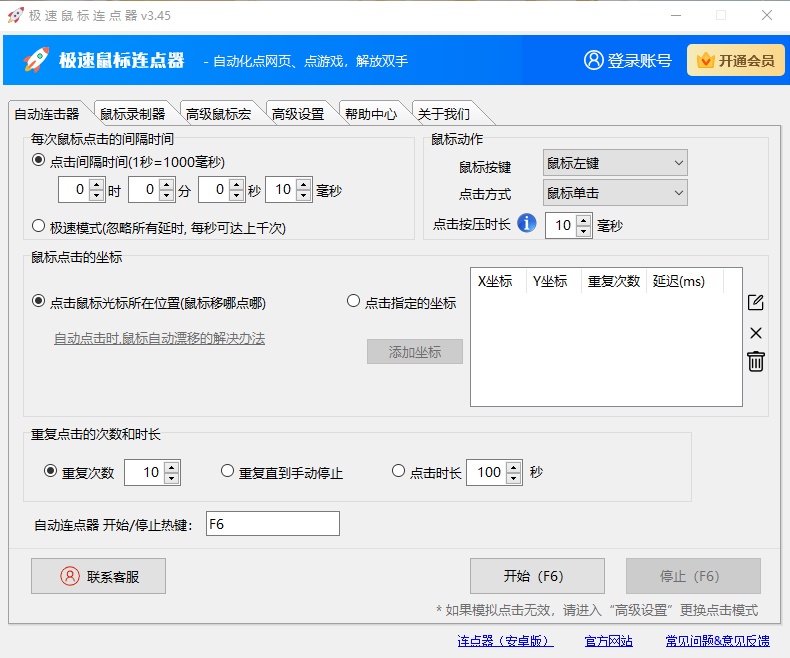
Task: Choose 重复直到手动停止 option
Action: [x=228, y=472]
